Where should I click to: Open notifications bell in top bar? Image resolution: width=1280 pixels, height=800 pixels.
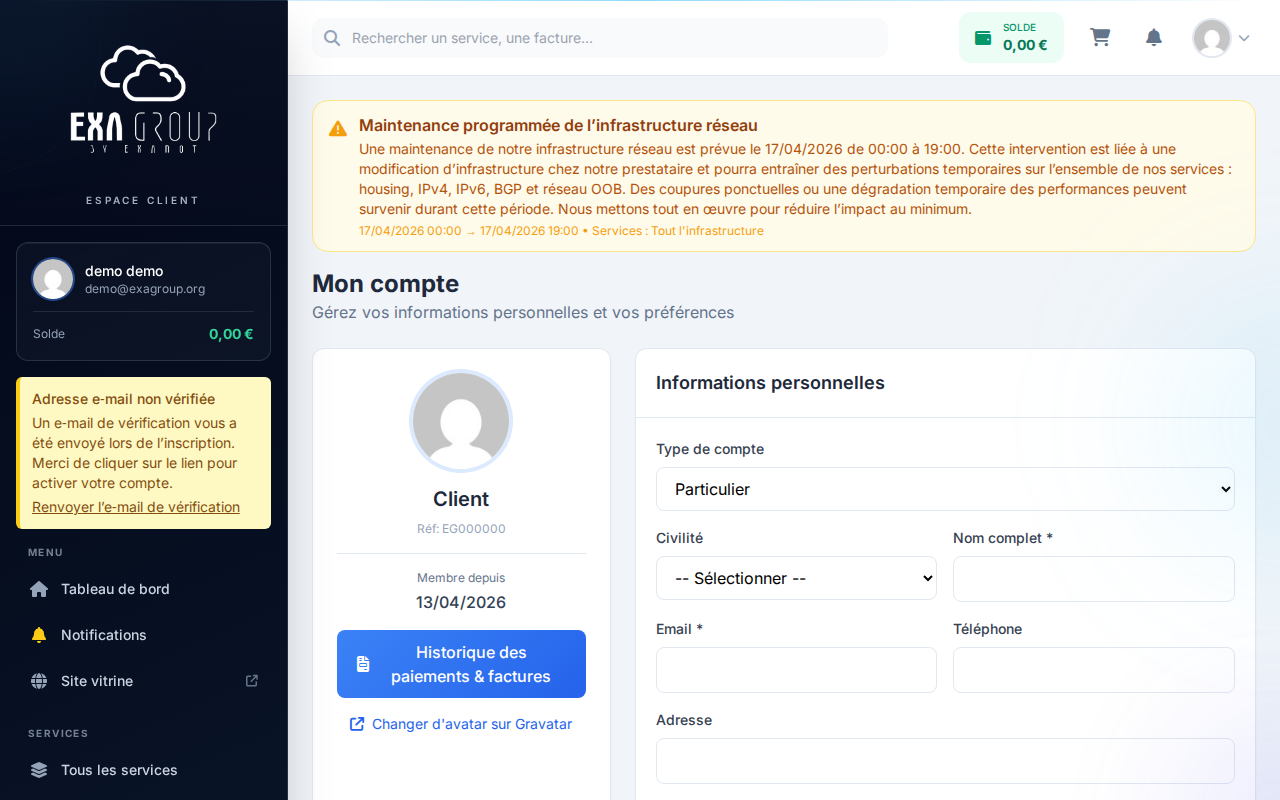(x=1154, y=37)
